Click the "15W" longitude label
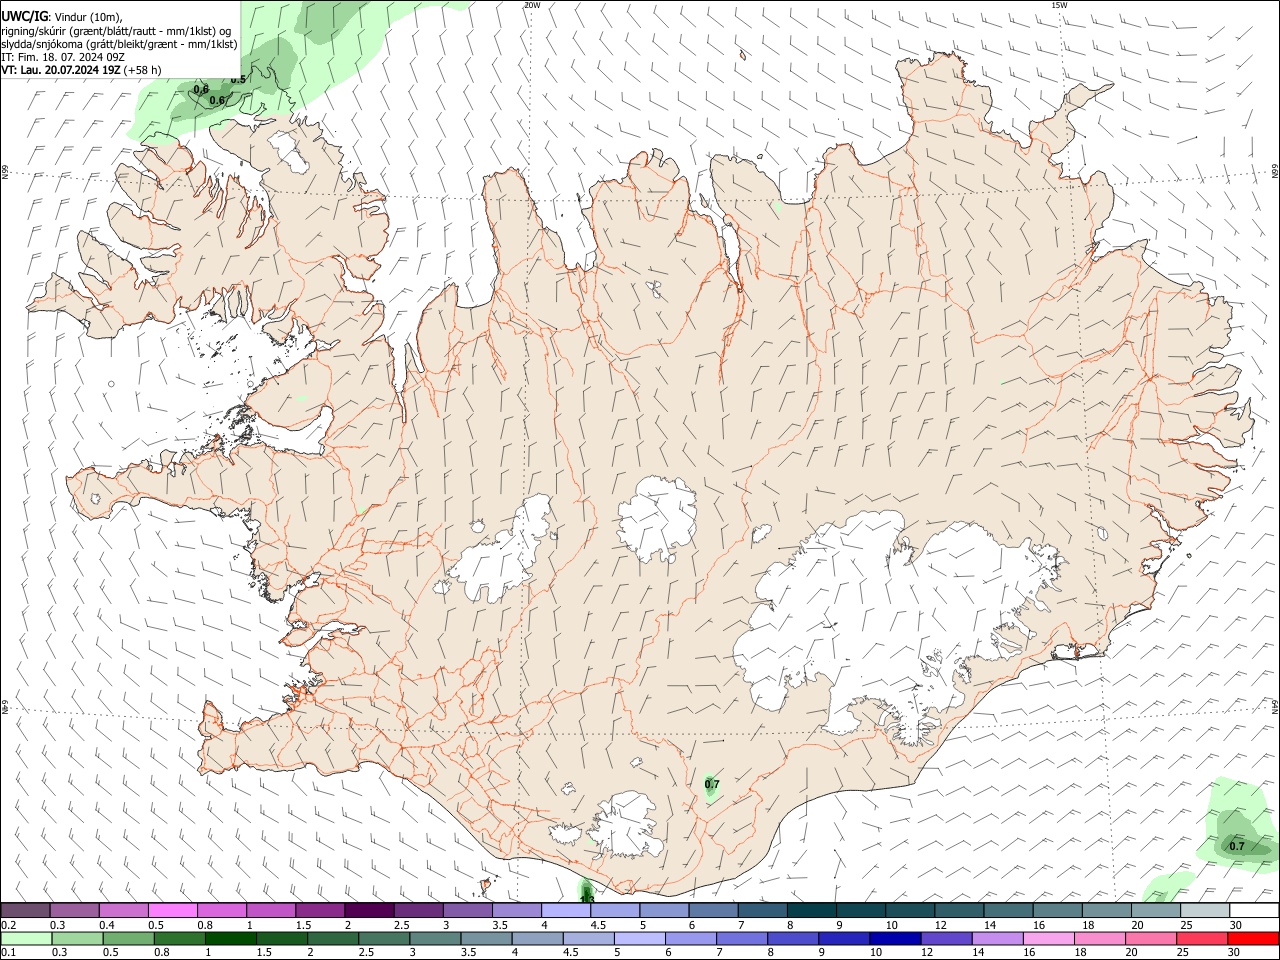The height and width of the screenshot is (960, 1280). (1059, 5)
